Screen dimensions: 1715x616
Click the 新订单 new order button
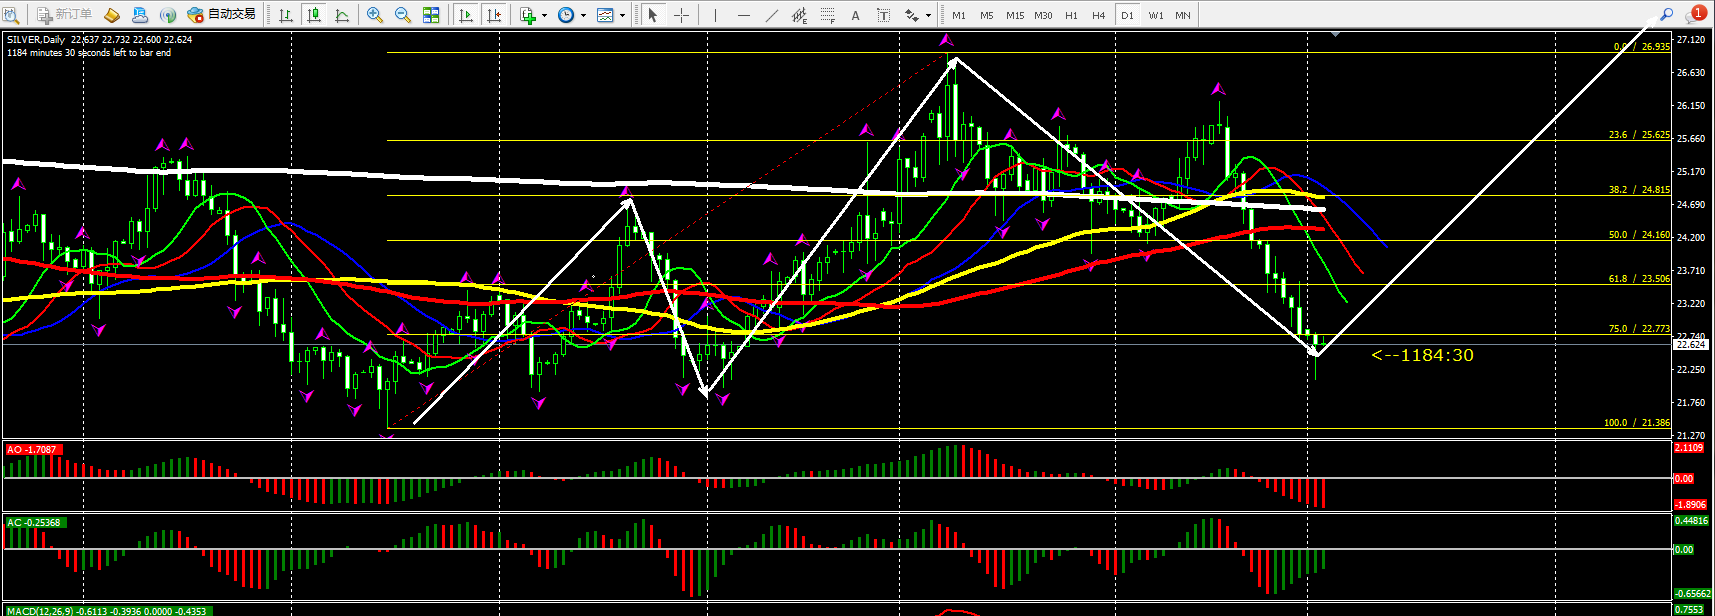tap(64, 15)
